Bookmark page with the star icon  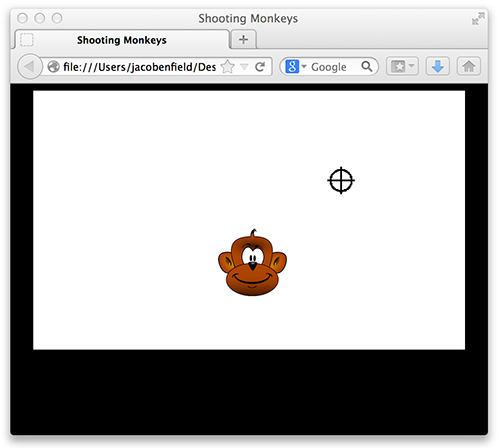[228, 67]
